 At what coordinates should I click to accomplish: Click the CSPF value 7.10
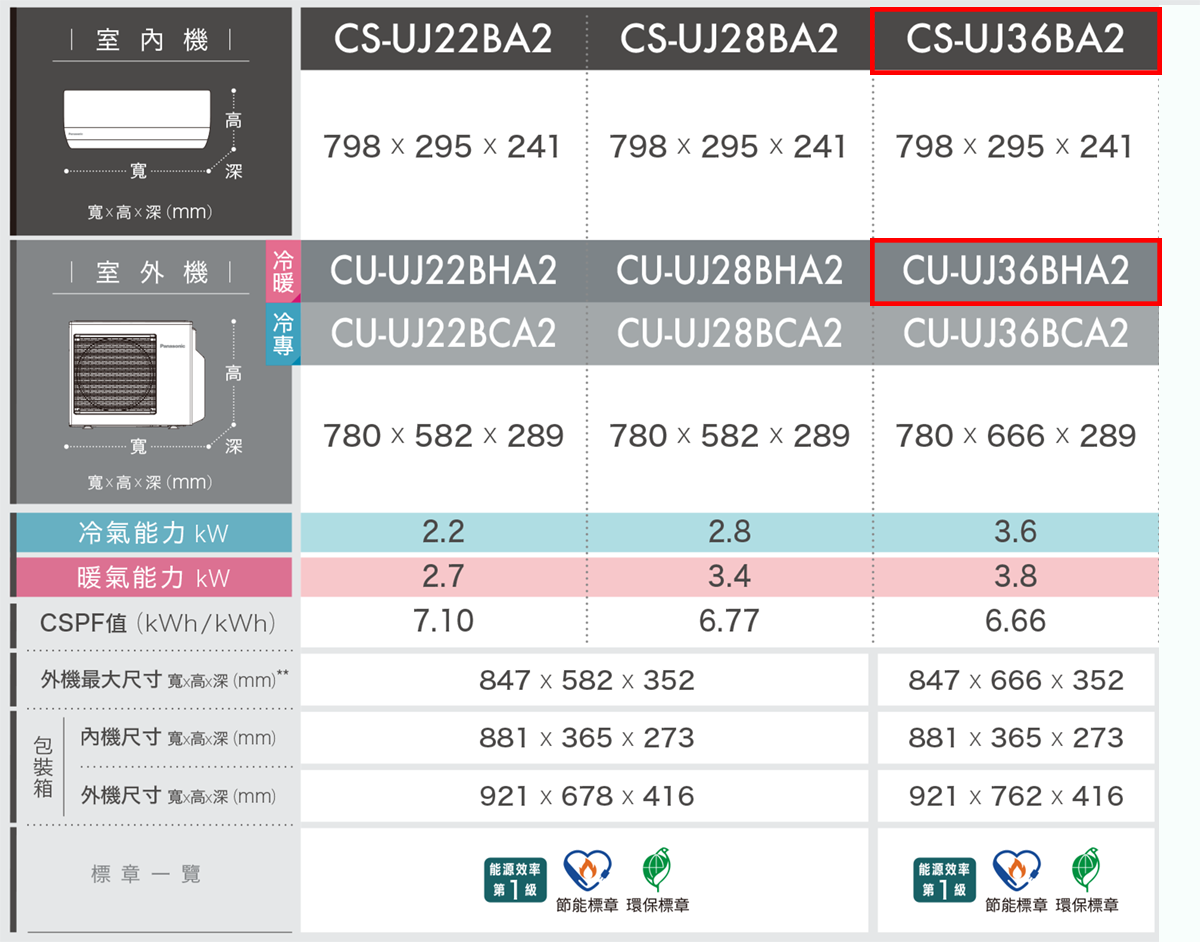pos(443,621)
